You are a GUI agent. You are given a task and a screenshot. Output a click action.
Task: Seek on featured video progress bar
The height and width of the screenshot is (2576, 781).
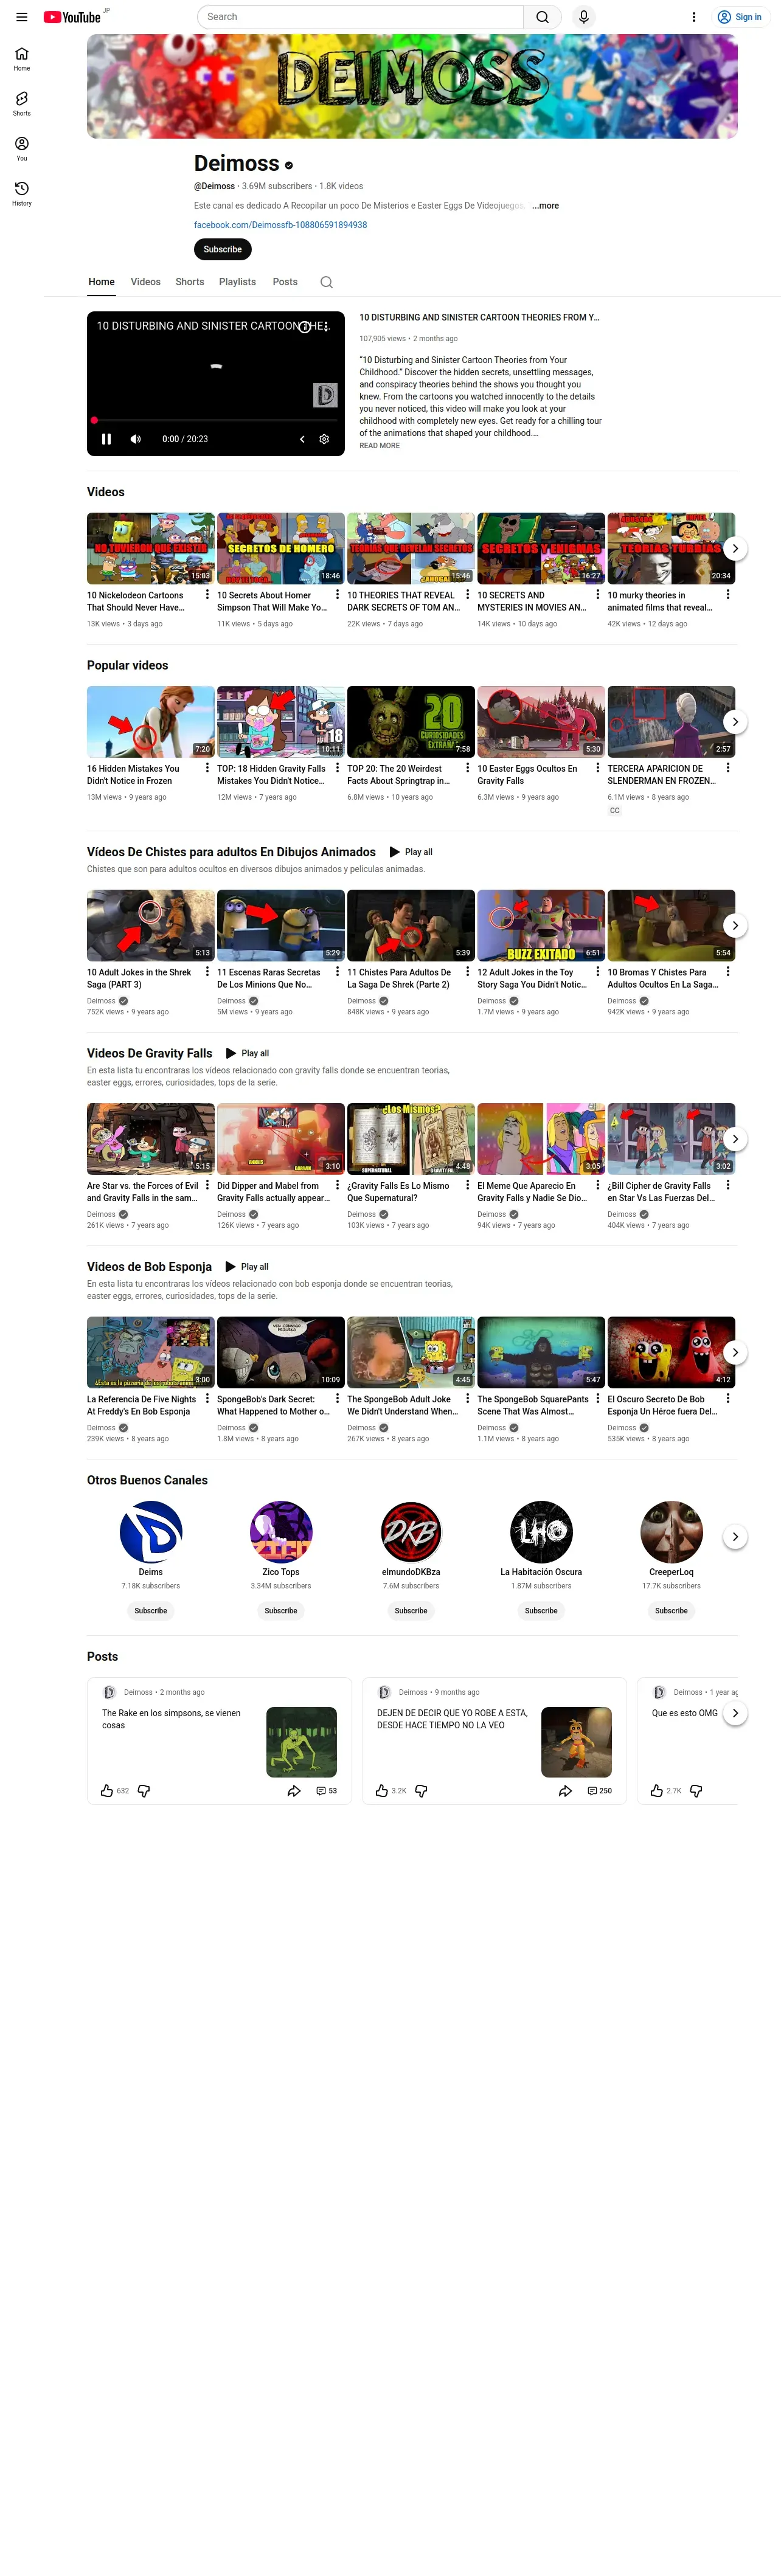(x=216, y=421)
